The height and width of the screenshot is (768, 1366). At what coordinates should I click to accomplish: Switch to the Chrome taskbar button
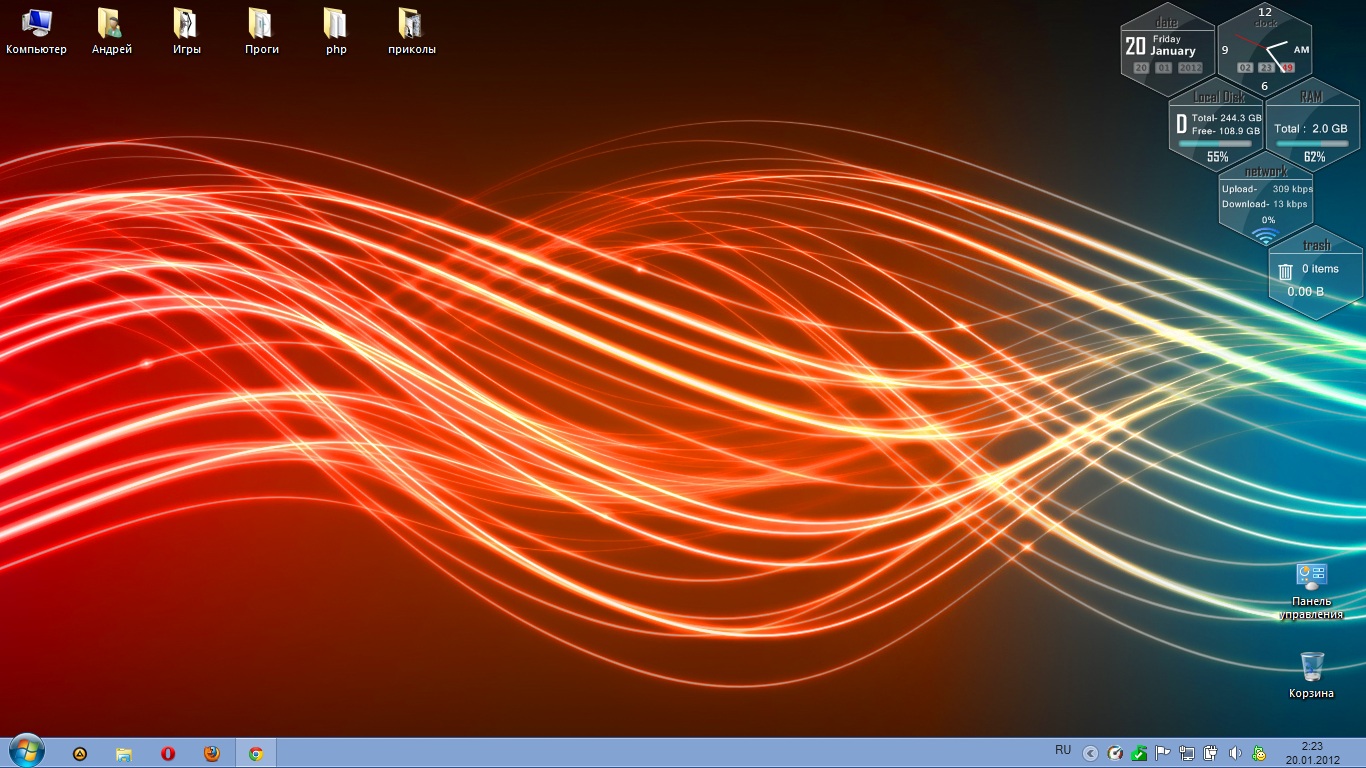tap(256, 754)
